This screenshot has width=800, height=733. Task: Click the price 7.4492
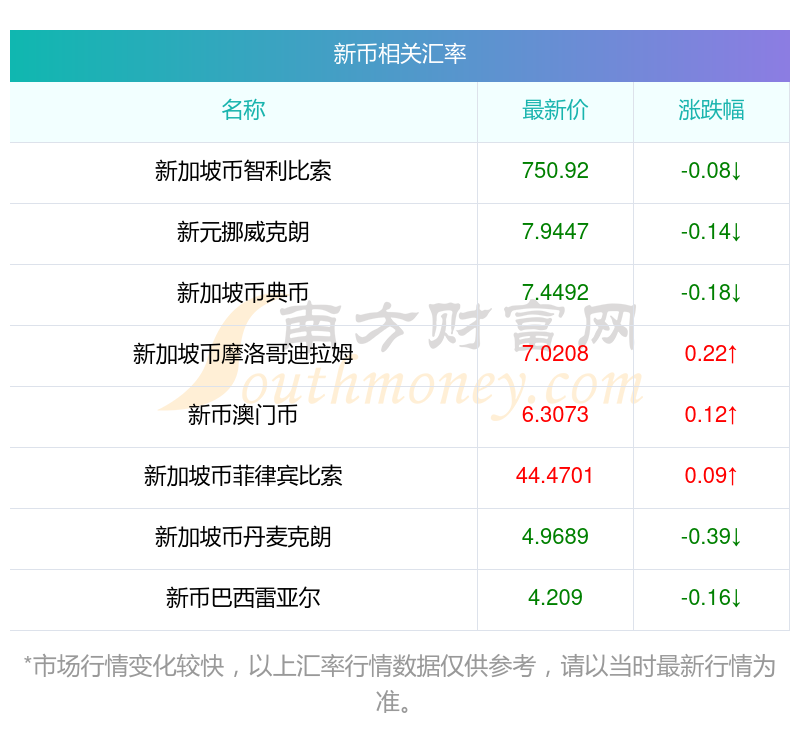(555, 292)
